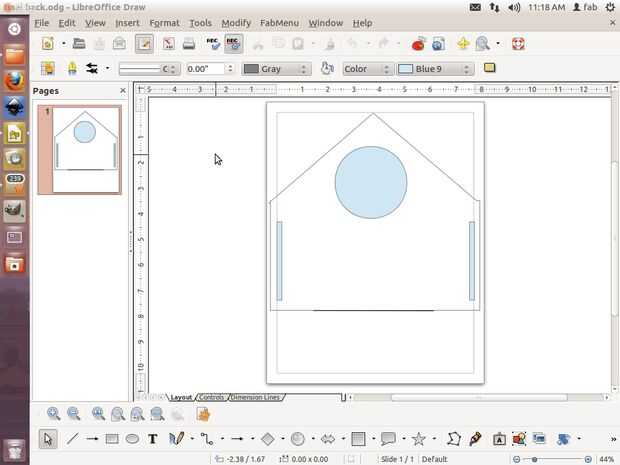
Task: Select the Line drawing tool
Action: [72, 439]
